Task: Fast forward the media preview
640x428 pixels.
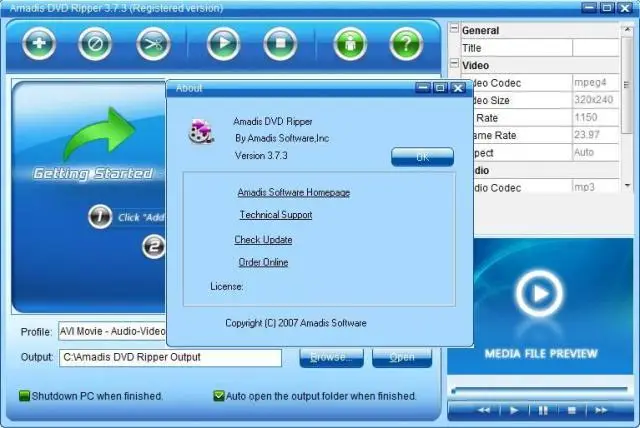Action: 601,410
